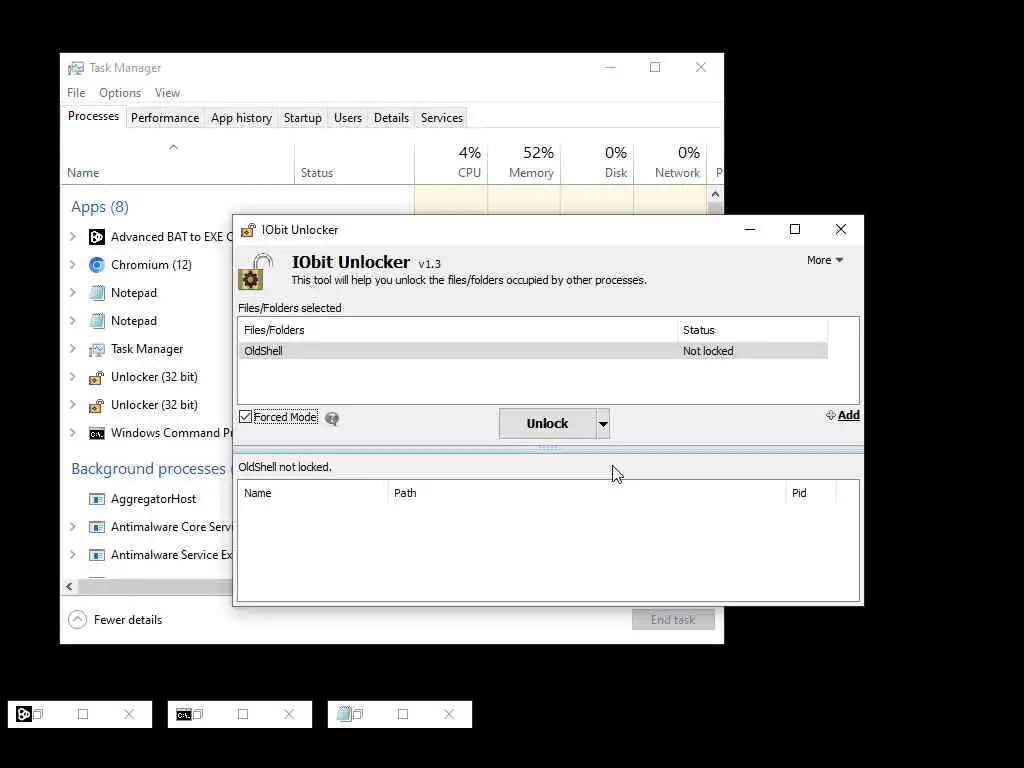Screen dimensions: 1024x768
Task: Click the IObit Unlocker title bar icon
Action: pos(248,230)
